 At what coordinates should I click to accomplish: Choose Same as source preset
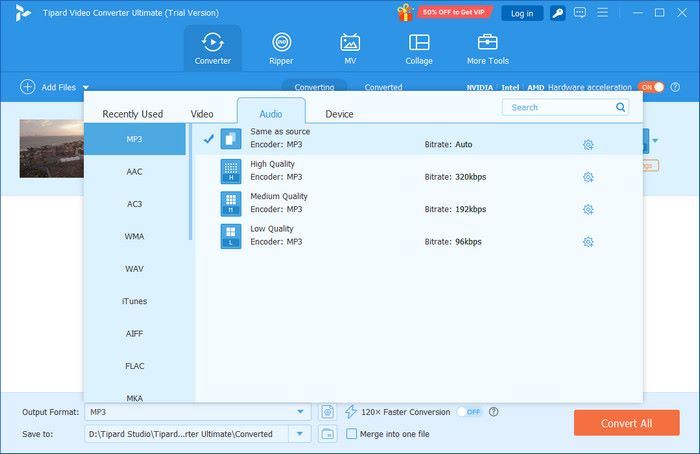click(419, 139)
